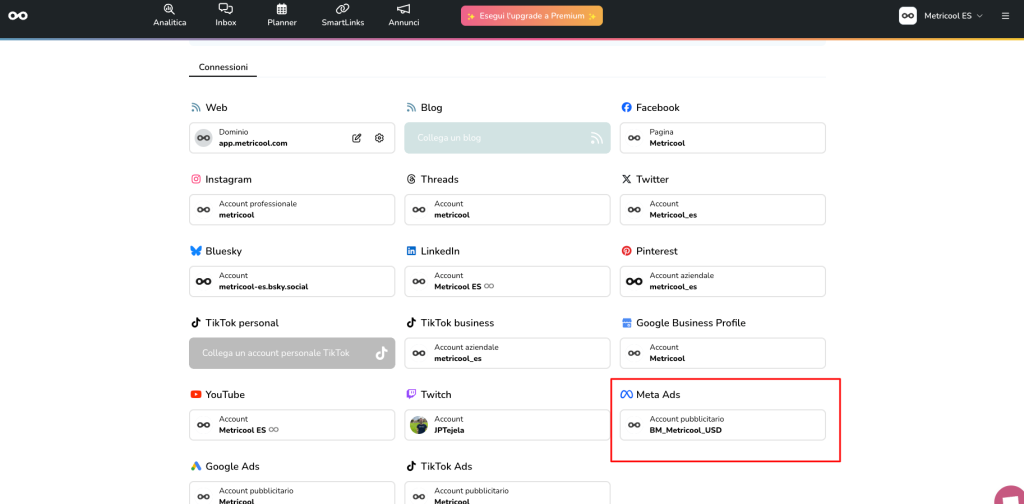Select the LinkedIn Metricool ES connection

(507, 281)
